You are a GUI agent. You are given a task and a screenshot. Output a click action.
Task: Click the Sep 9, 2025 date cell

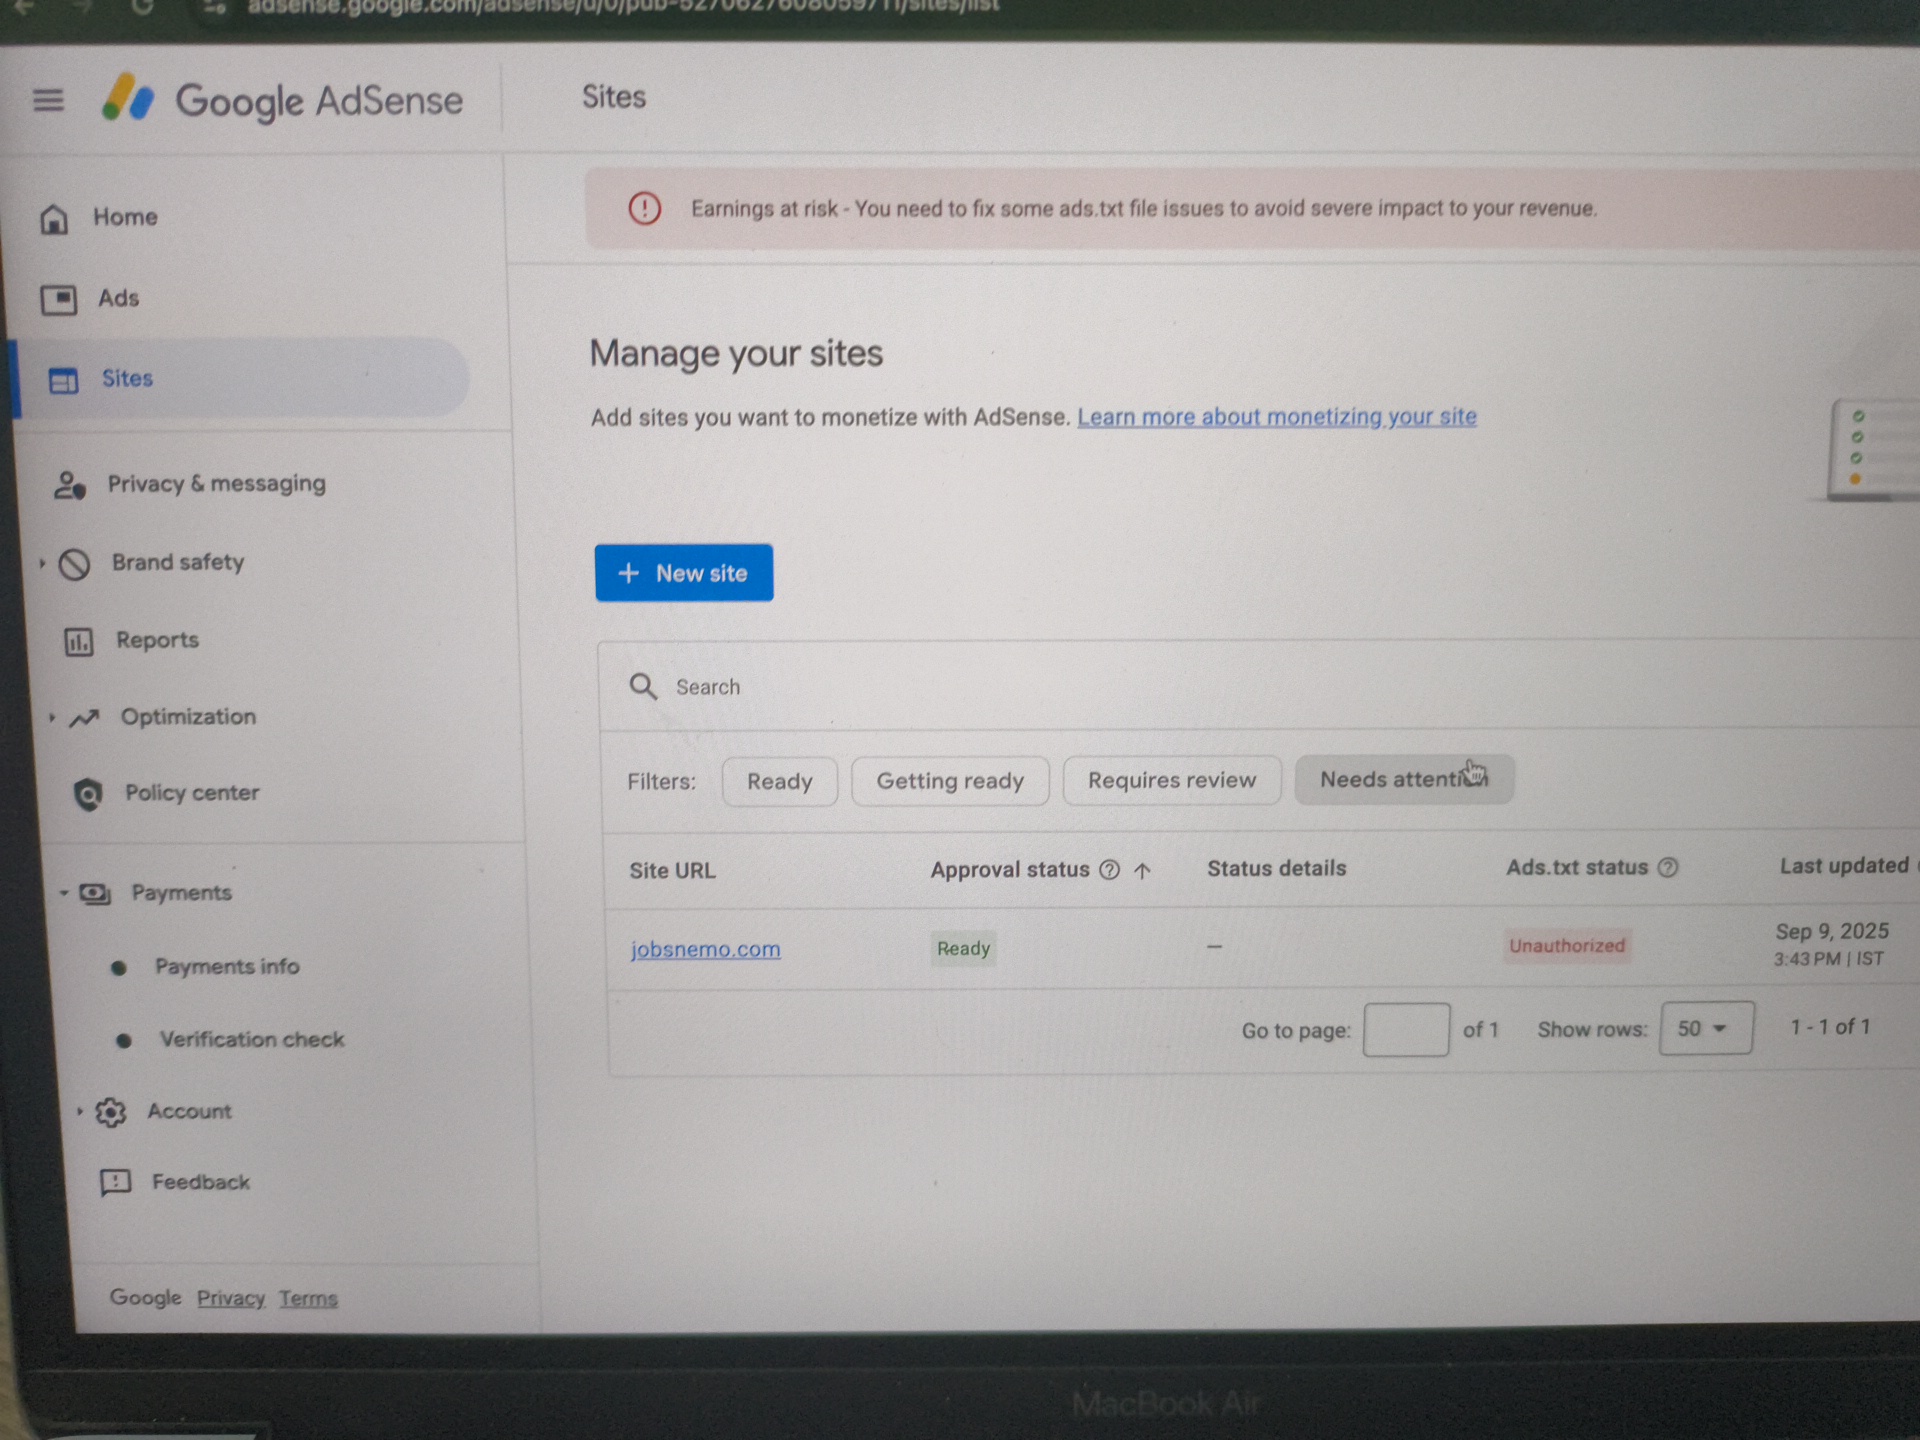click(1832, 944)
